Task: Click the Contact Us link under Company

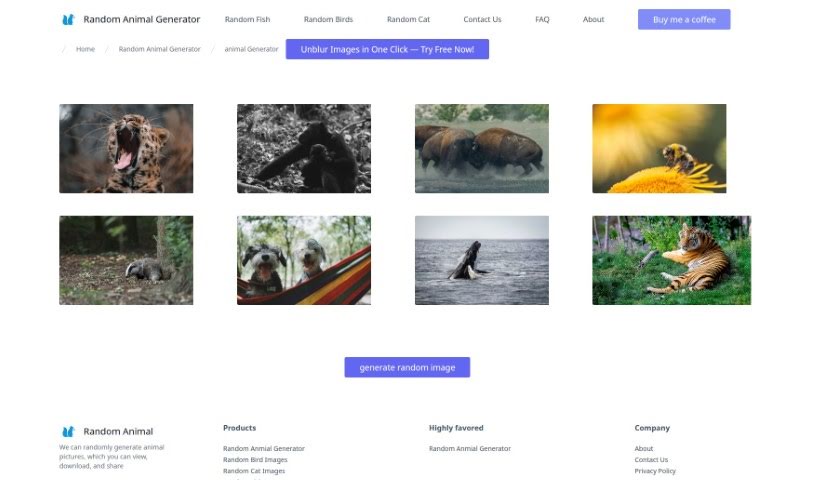Action: (x=651, y=460)
